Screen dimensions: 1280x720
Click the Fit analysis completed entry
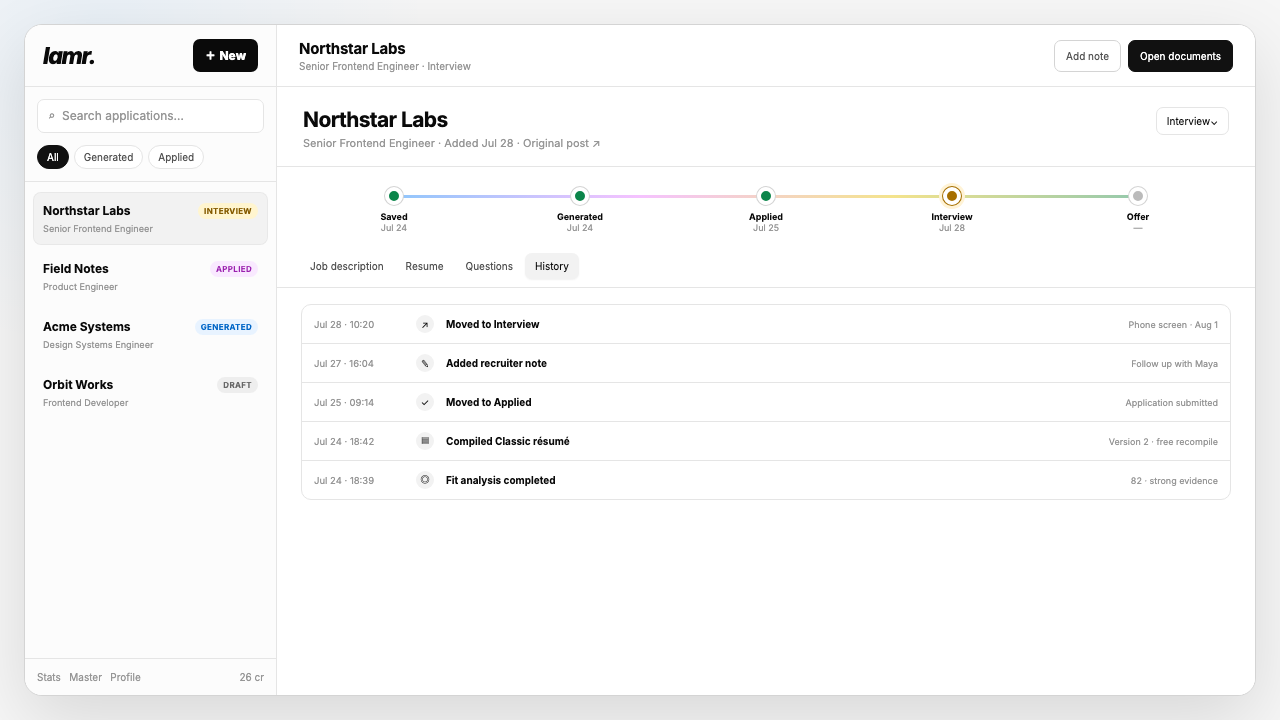click(766, 480)
